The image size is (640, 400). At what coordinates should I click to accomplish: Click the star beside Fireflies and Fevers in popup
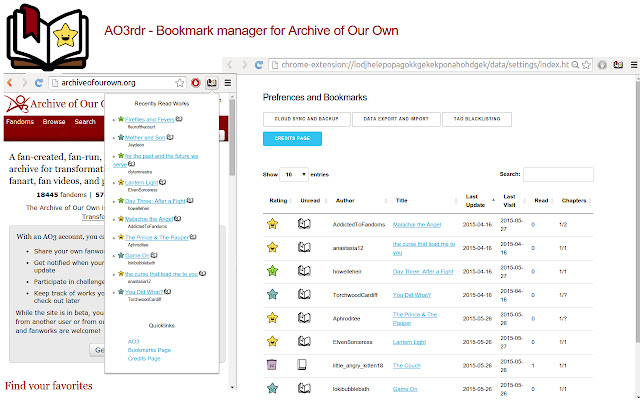point(121,119)
